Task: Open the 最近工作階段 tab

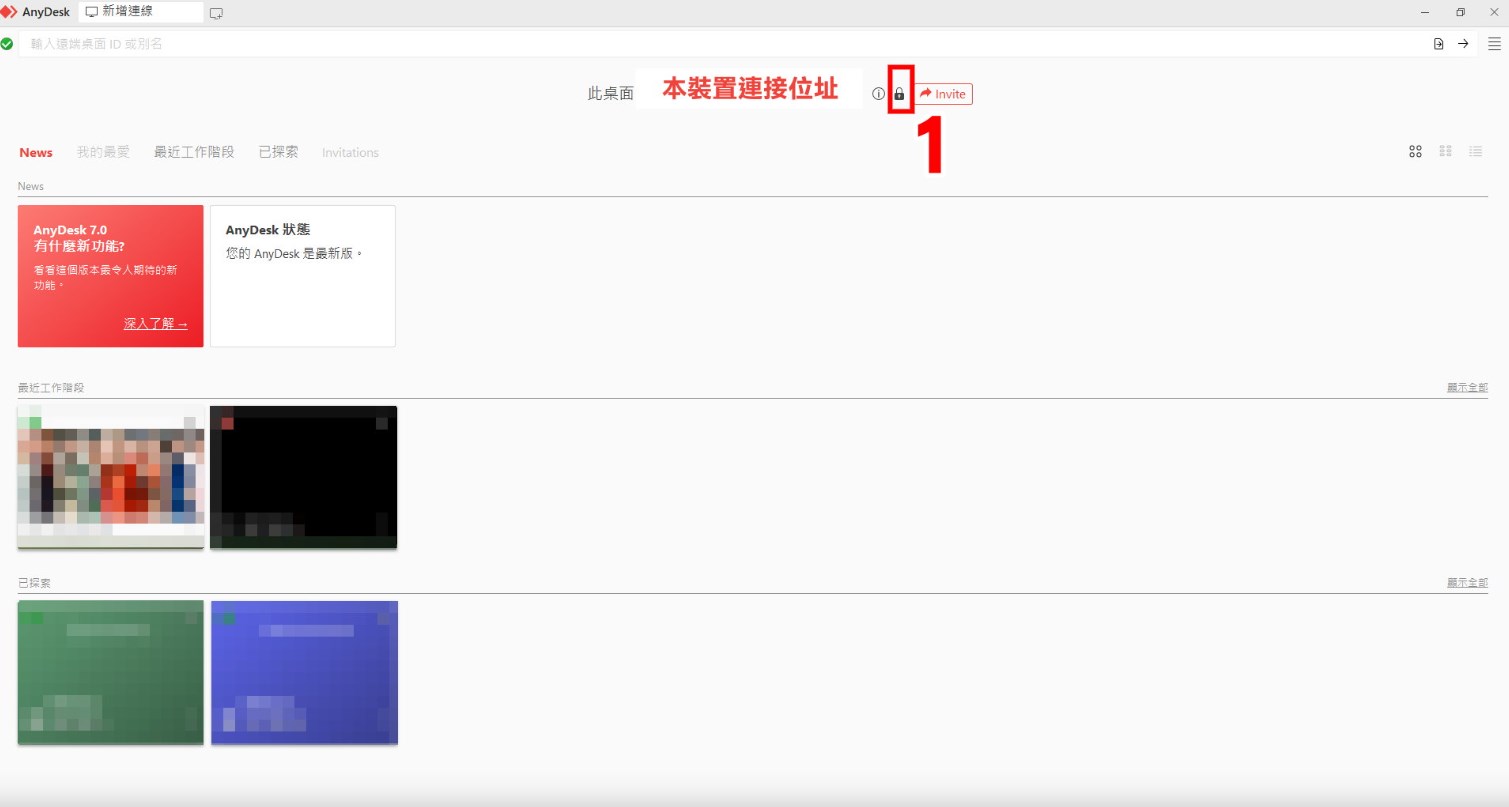Action: coord(194,153)
